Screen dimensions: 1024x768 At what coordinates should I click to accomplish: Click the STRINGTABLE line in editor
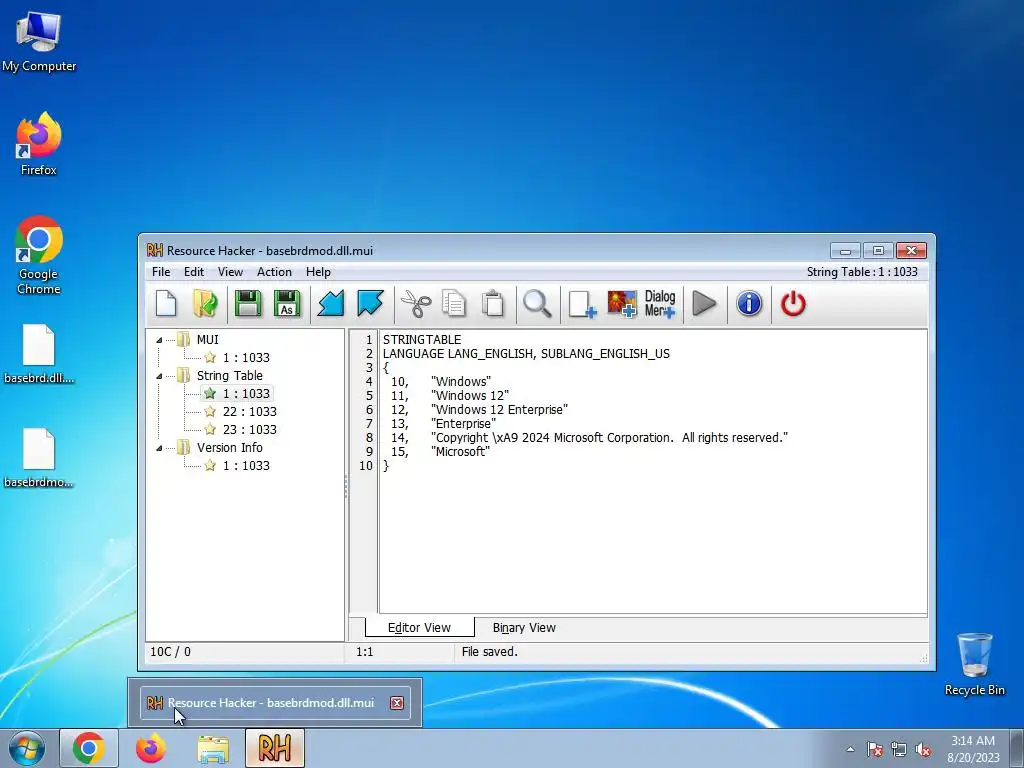422,340
